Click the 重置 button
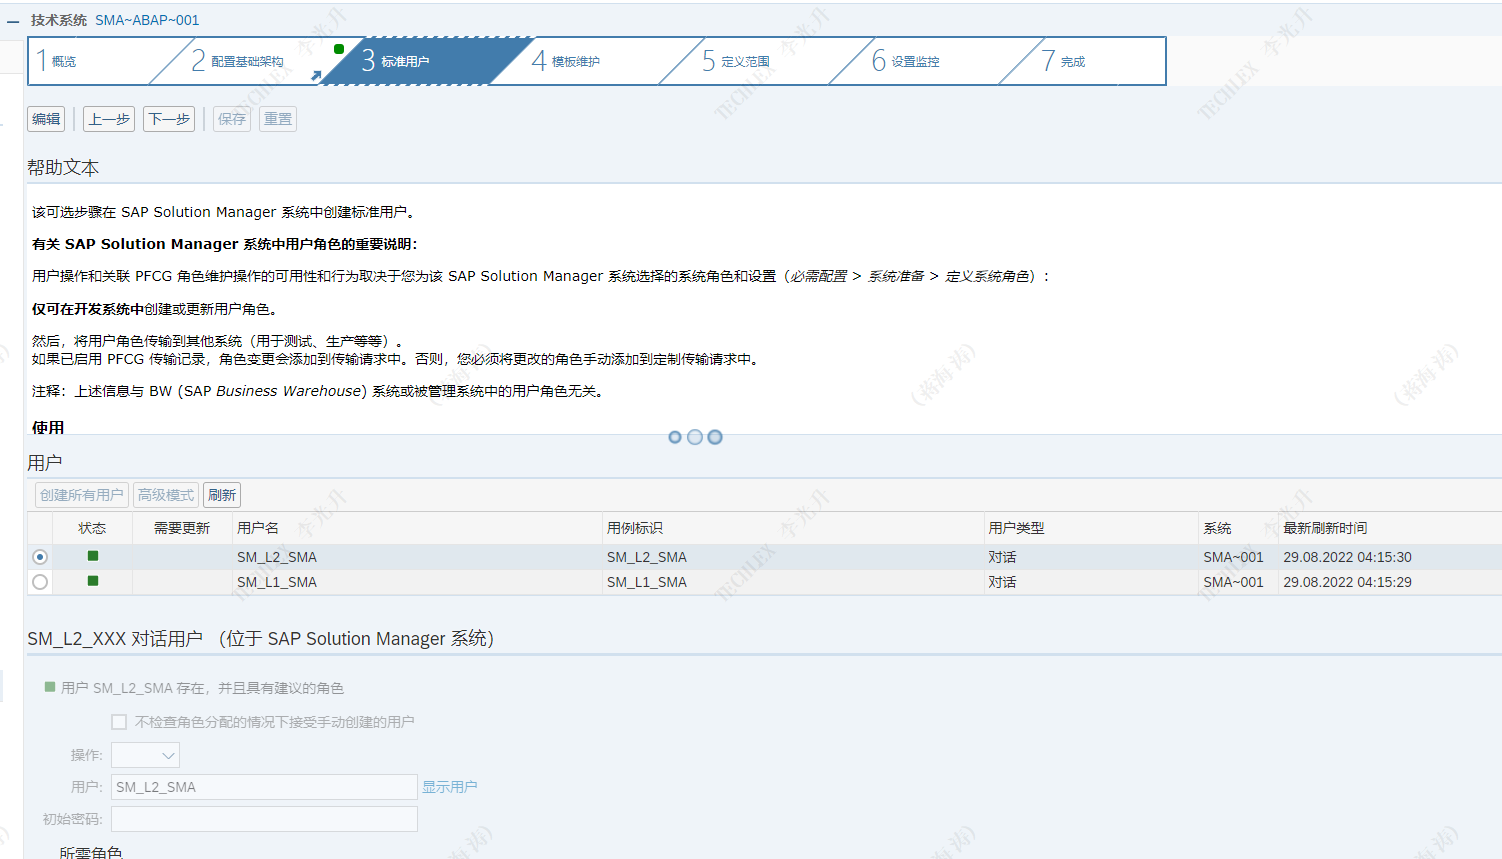 click(x=278, y=119)
